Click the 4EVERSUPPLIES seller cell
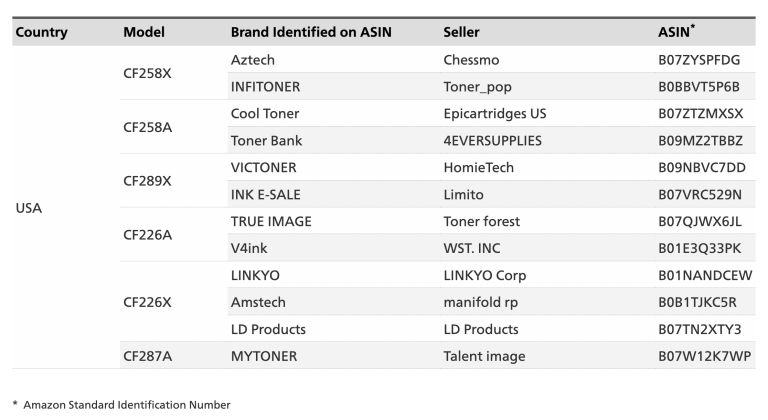768x420 pixels. (492, 141)
